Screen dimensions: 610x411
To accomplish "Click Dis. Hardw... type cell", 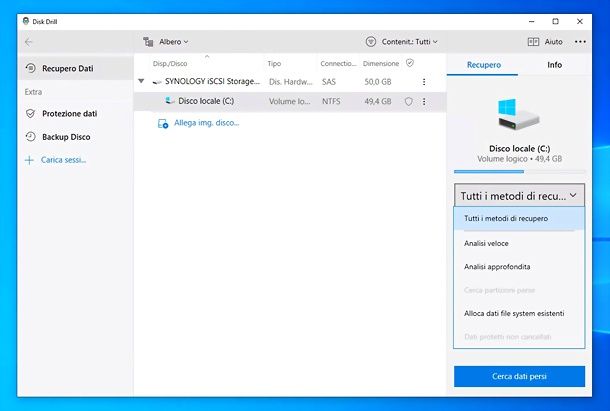I will click(x=291, y=82).
